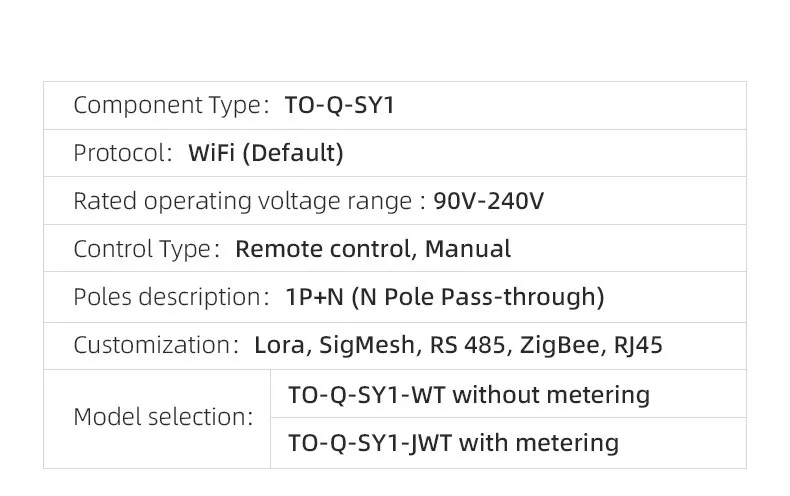Viewport: 790px width, 496px height.
Task: Select "TO-Q-SY1-WT without metering" model
Action: (469, 395)
